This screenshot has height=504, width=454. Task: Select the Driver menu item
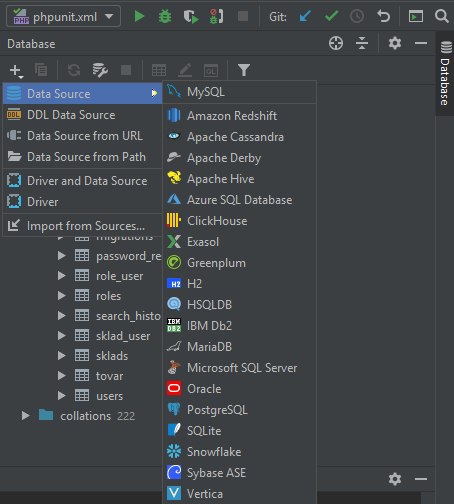pyautogui.click(x=82, y=202)
